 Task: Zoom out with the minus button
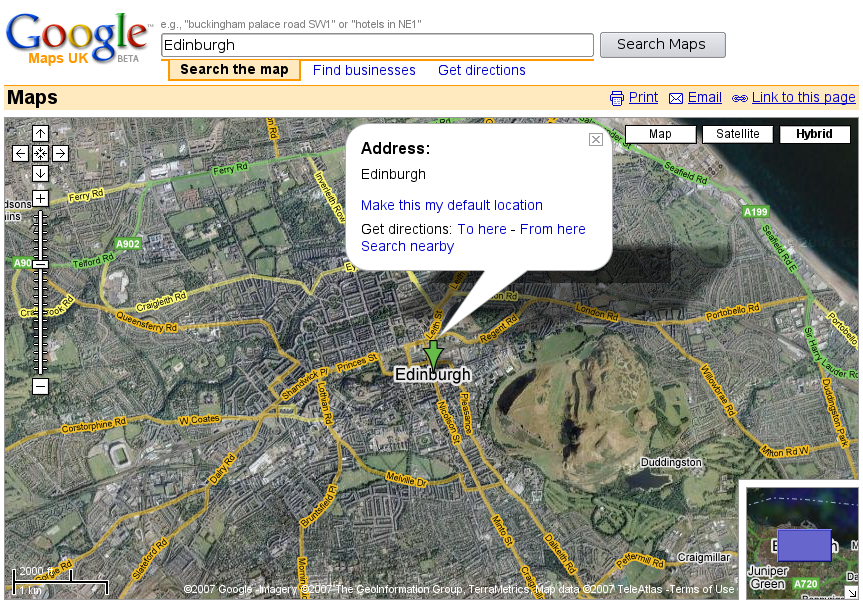pos(40,386)
